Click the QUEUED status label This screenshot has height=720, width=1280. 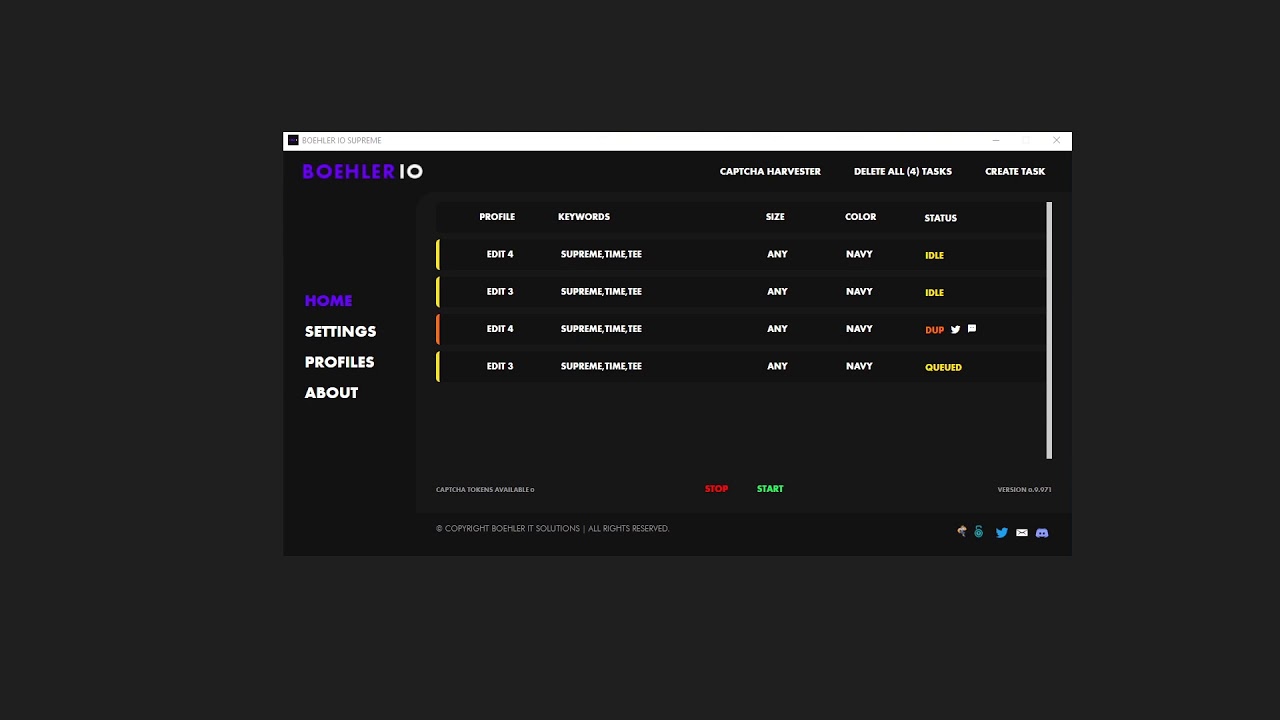point(943,367)
